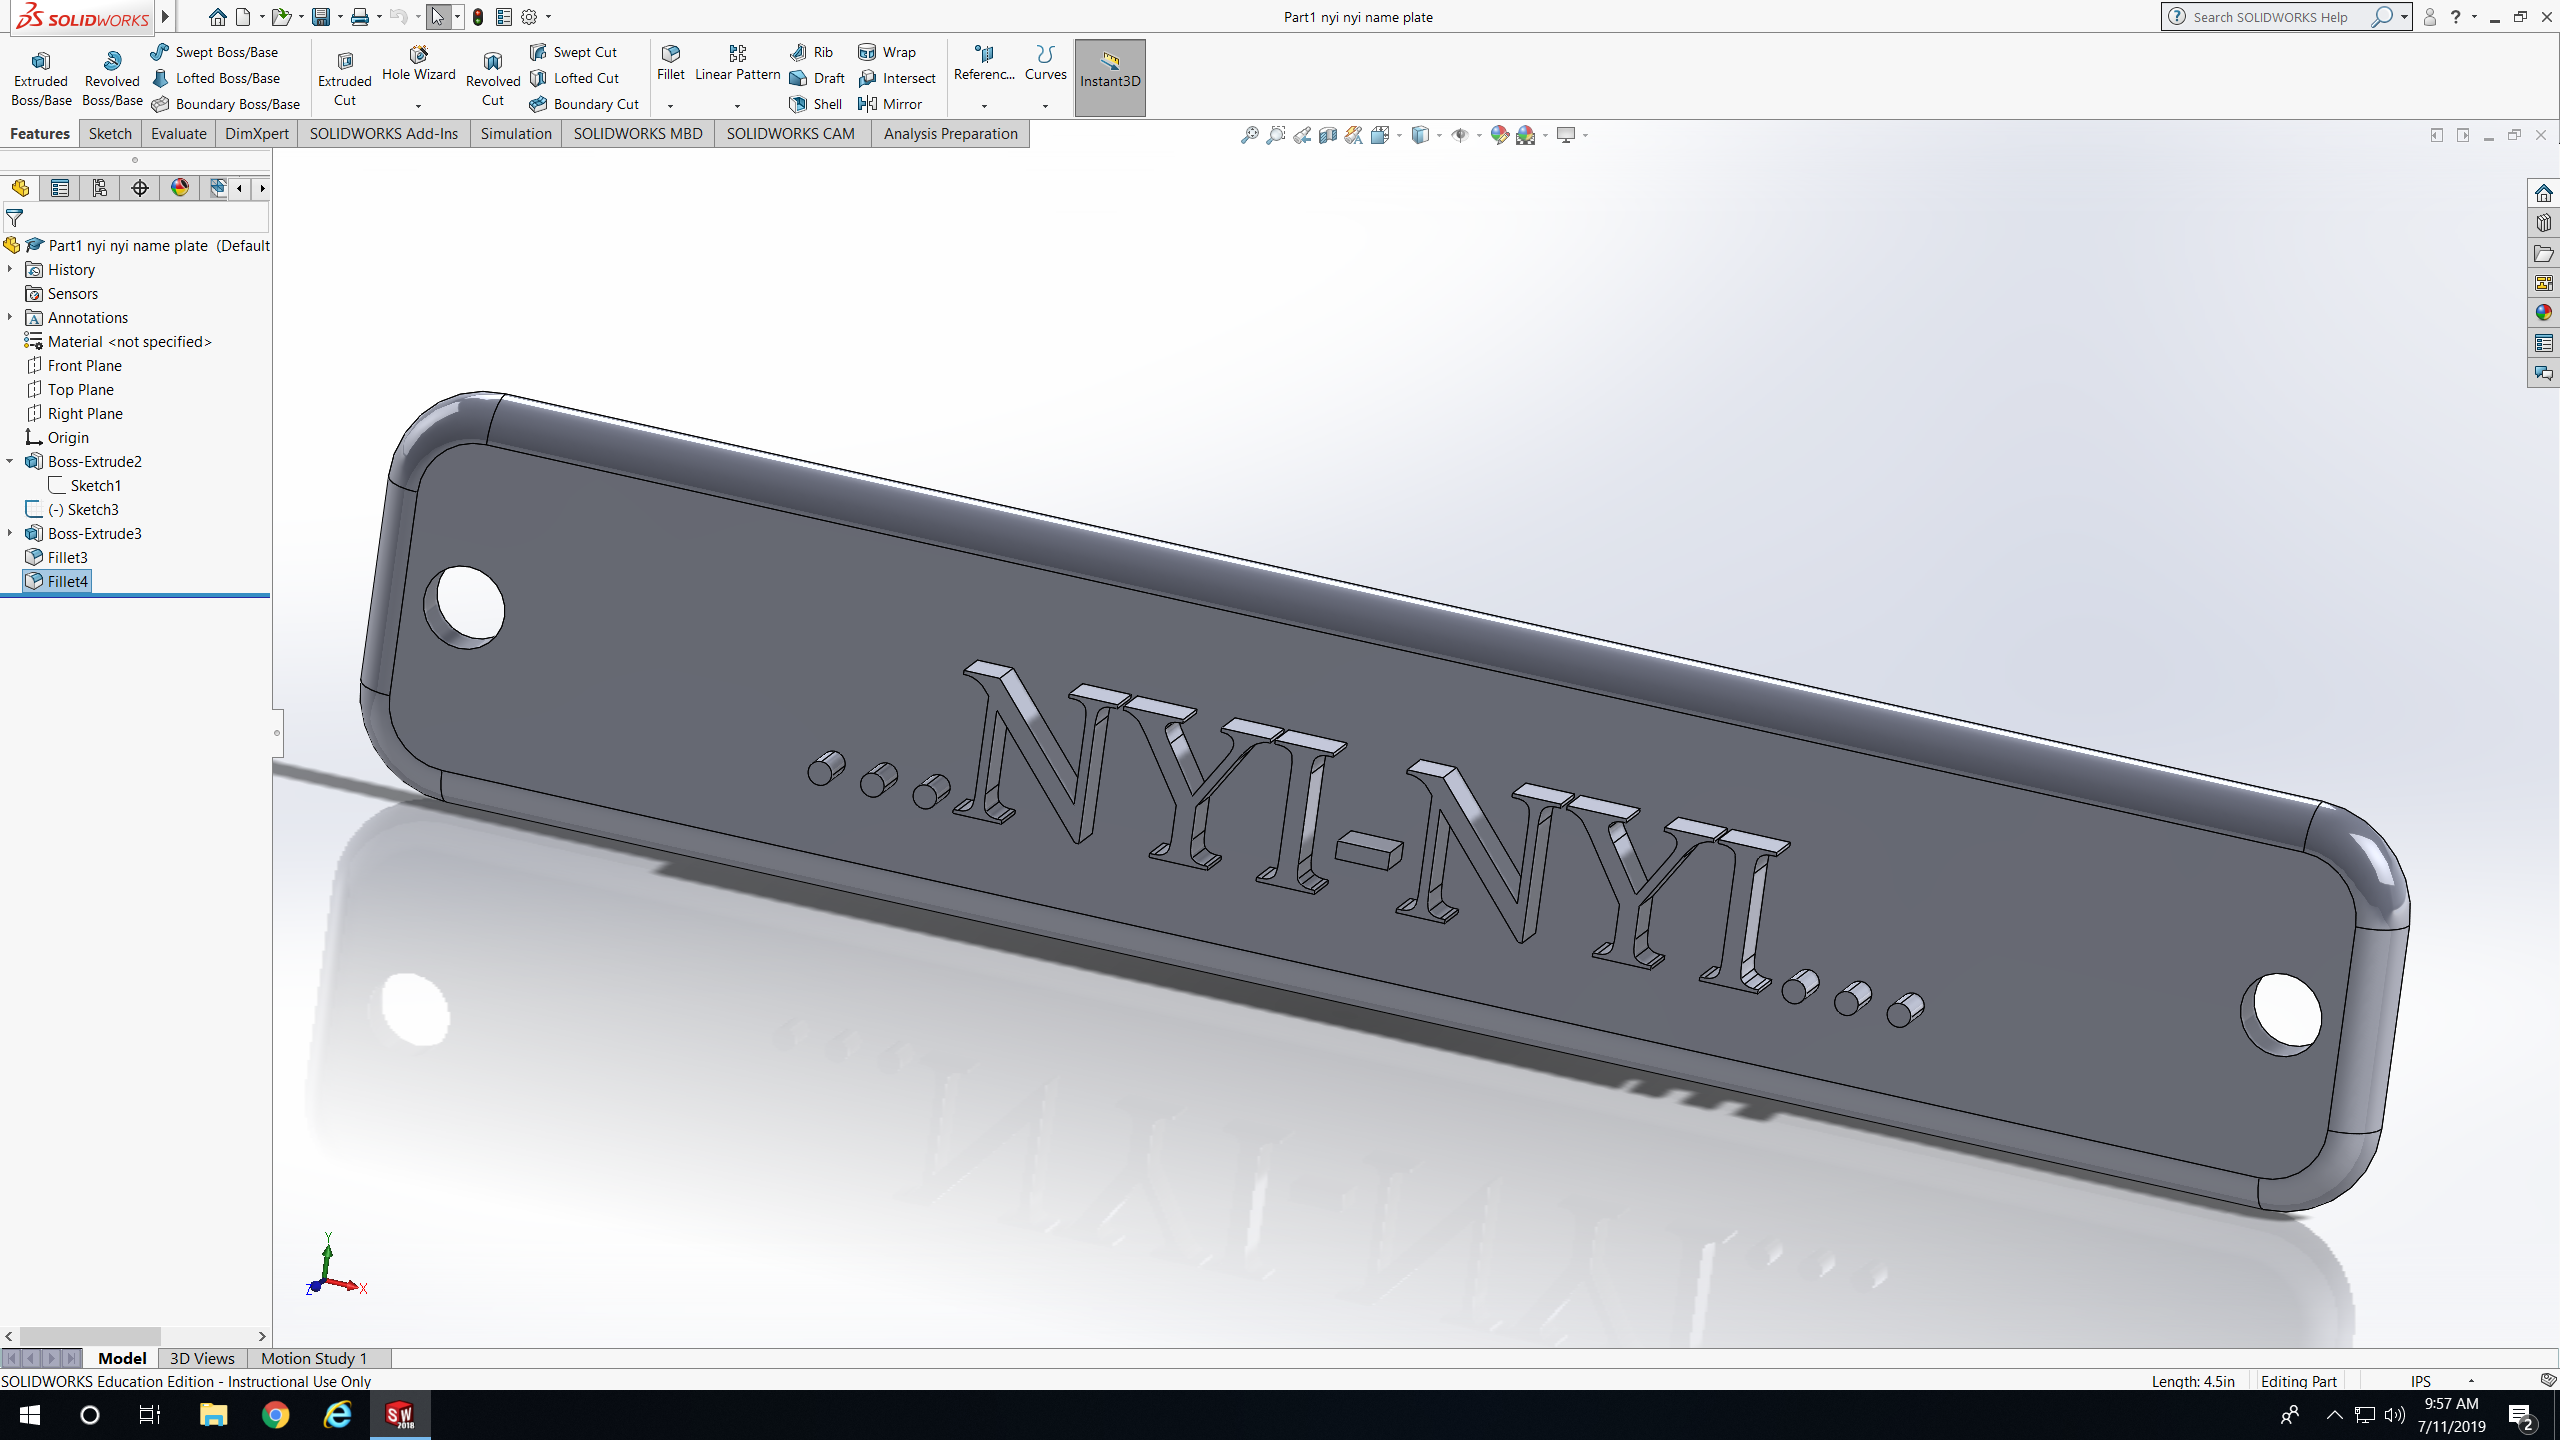
Task: Toggle the Instant3D mode button
Action: coord(1109,78)
